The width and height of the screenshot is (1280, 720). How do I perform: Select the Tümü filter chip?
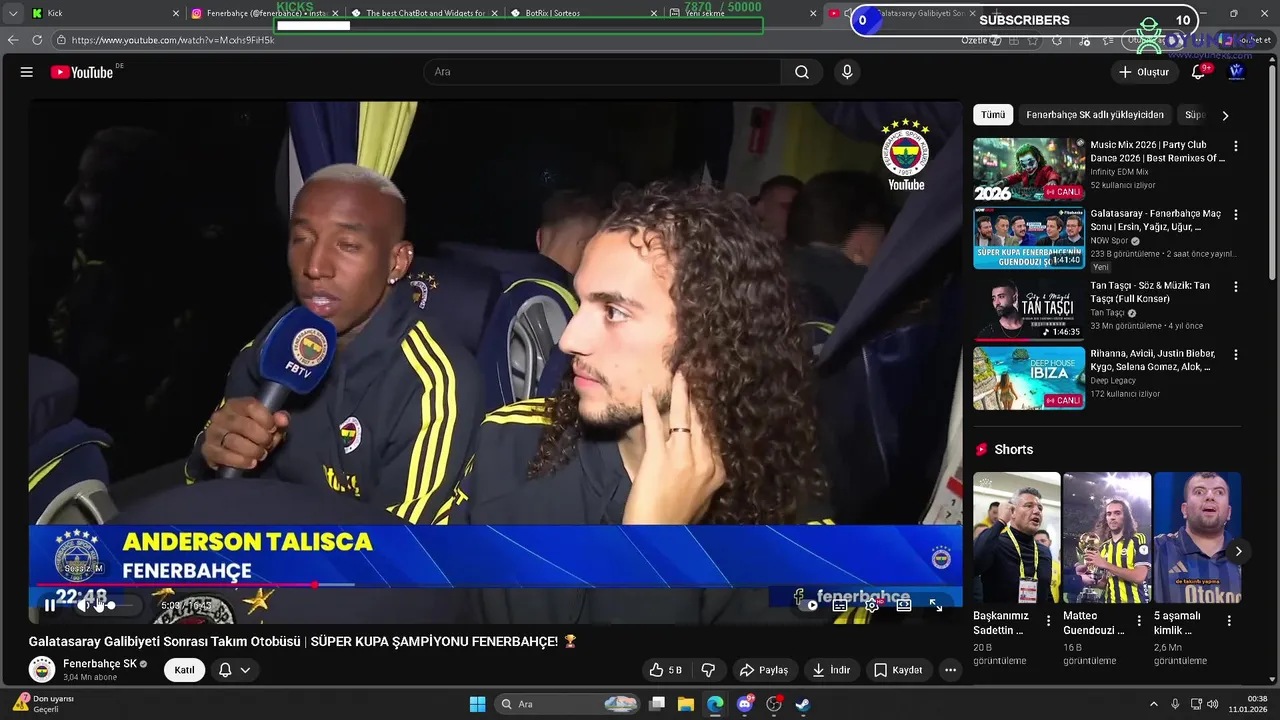pos(993,115)
